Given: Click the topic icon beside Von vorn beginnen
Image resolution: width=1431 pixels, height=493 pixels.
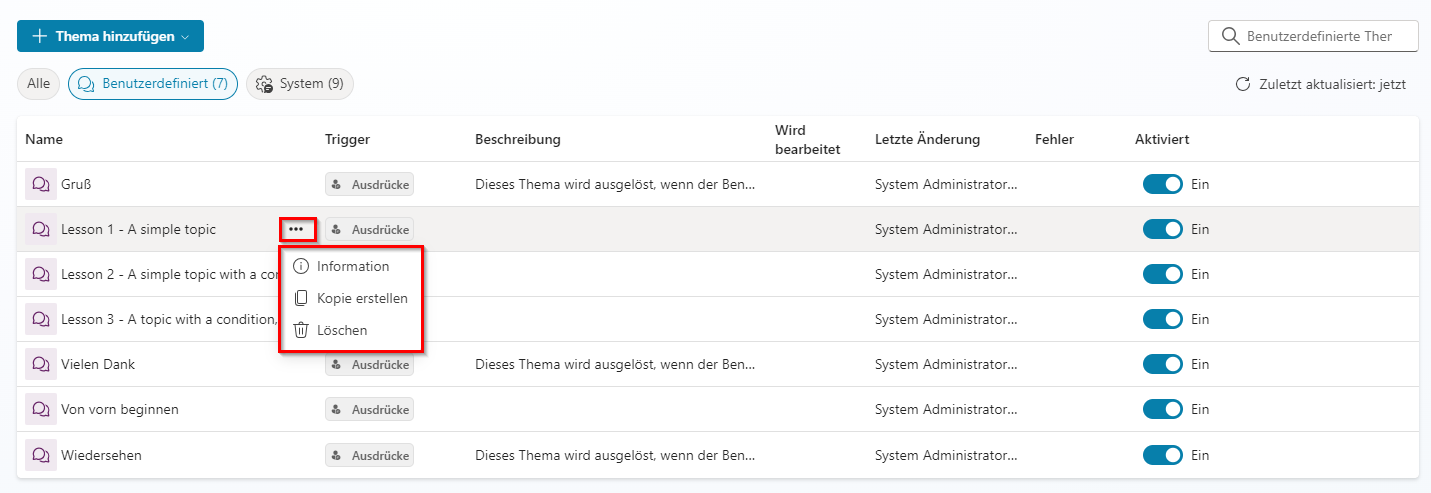Looking at the screenshot, I should point(41,410).
